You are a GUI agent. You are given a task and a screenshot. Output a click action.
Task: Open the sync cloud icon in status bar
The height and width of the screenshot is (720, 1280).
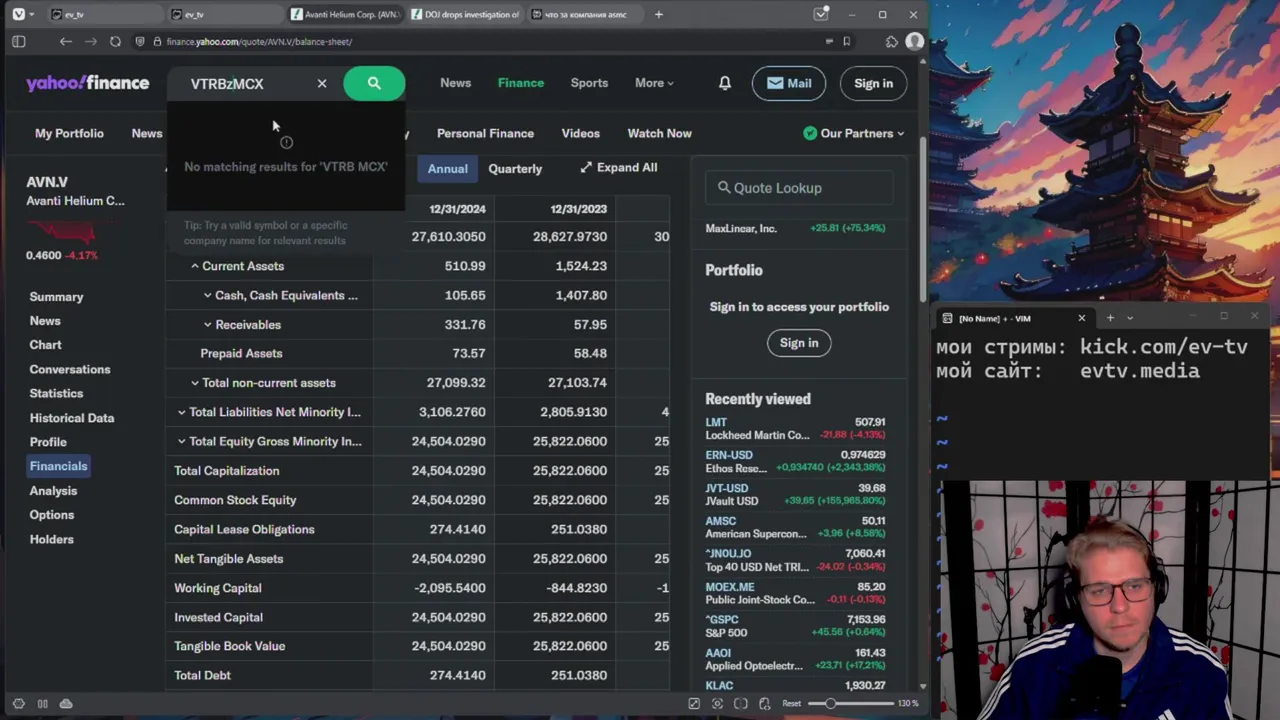pos(66,704)
